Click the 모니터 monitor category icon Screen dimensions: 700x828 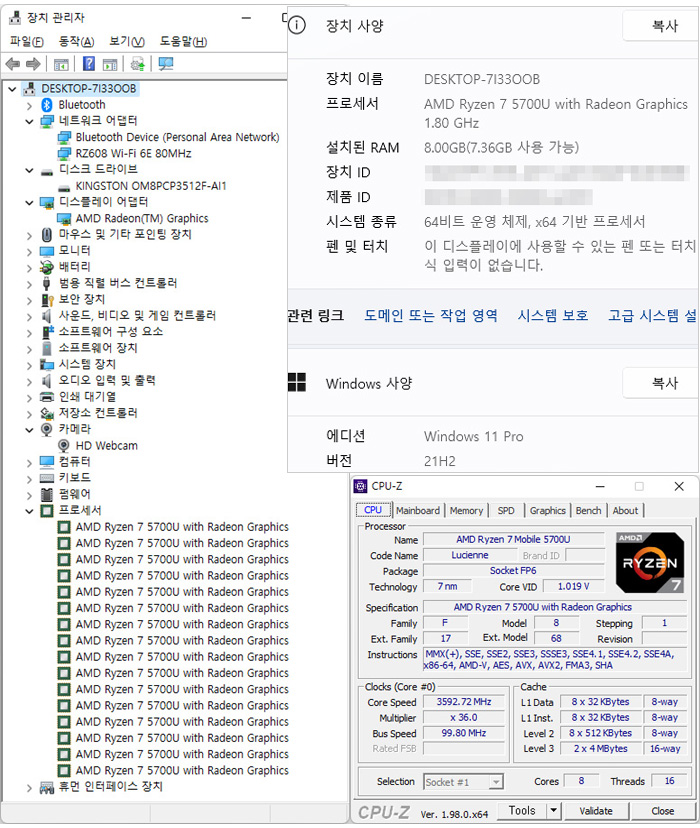point(47,251)
